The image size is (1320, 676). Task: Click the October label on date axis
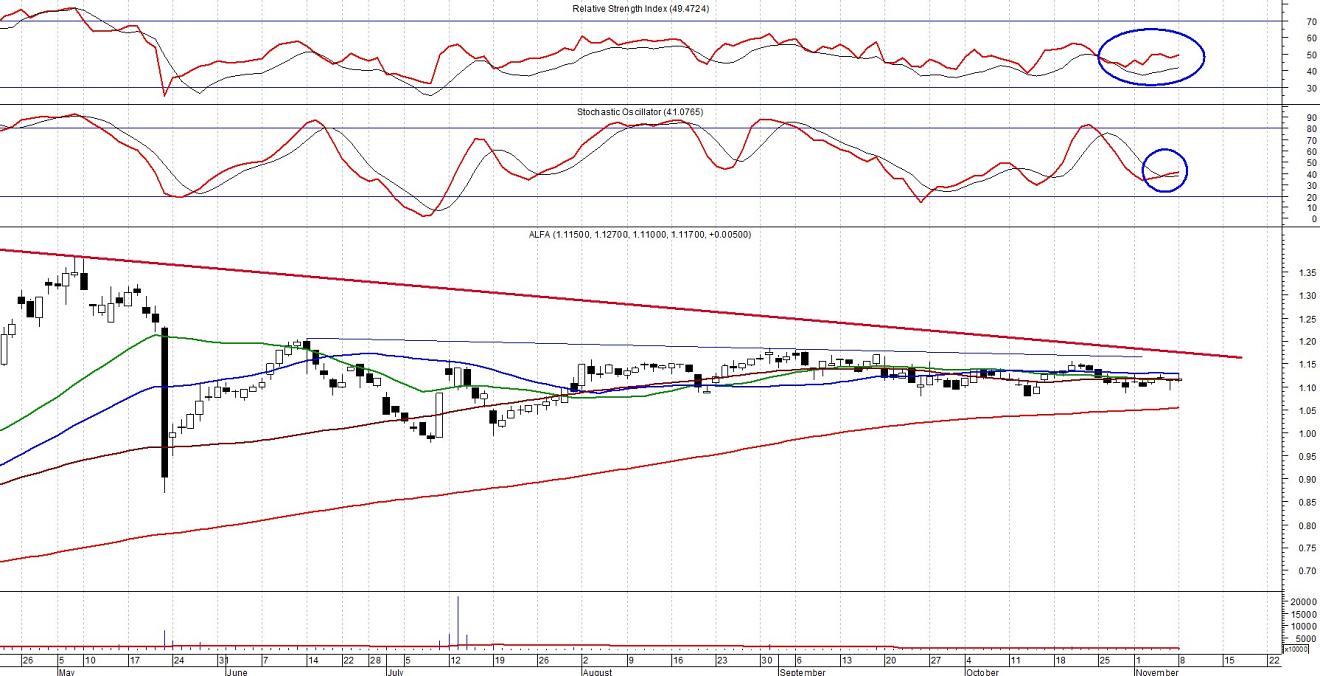point(982,672)
